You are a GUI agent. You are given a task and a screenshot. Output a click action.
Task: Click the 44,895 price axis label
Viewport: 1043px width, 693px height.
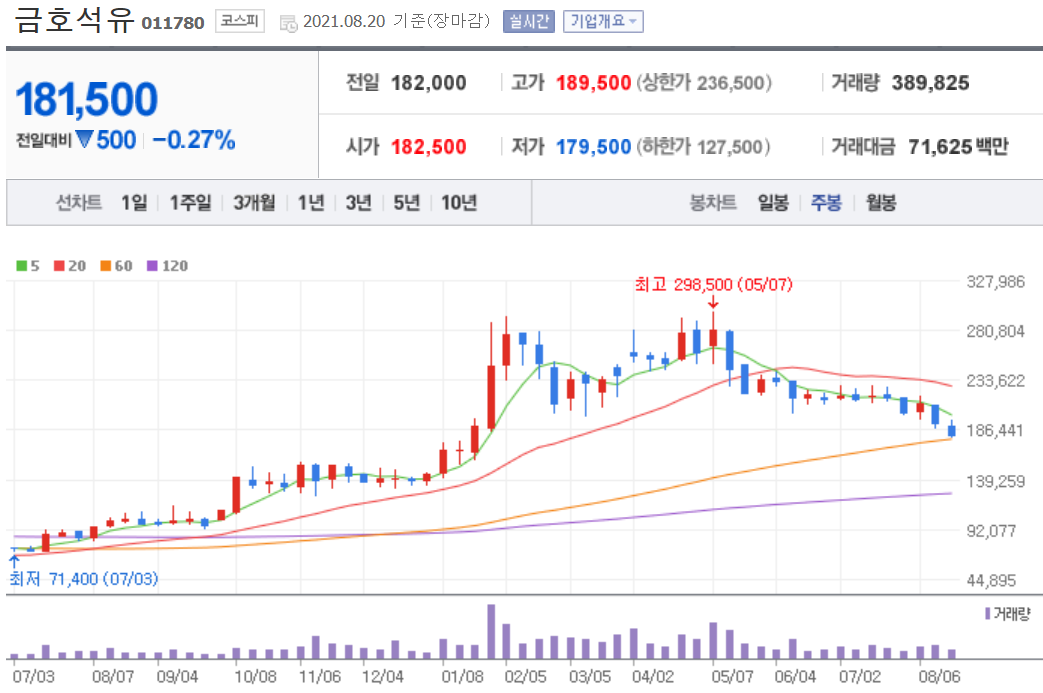coord(991,581)
